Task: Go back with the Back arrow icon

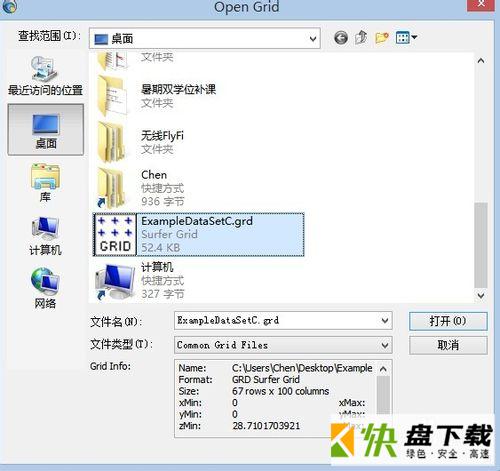Action: point(341,38)
